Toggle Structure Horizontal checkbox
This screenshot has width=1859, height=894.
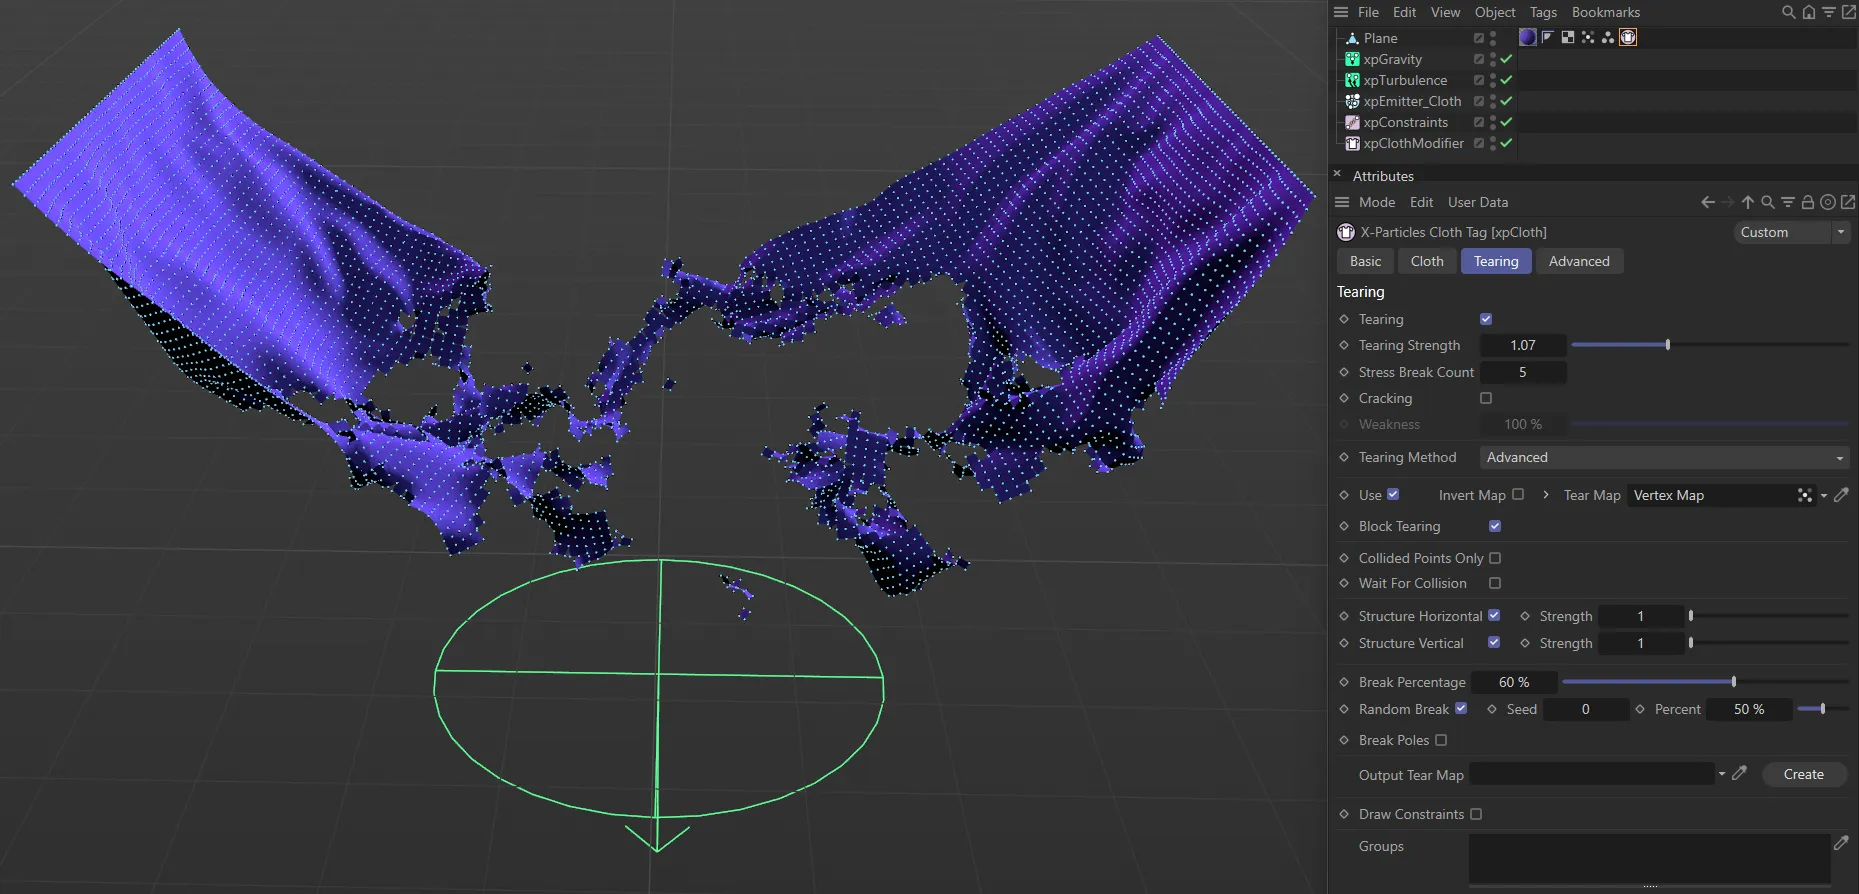pos(1494,615)
